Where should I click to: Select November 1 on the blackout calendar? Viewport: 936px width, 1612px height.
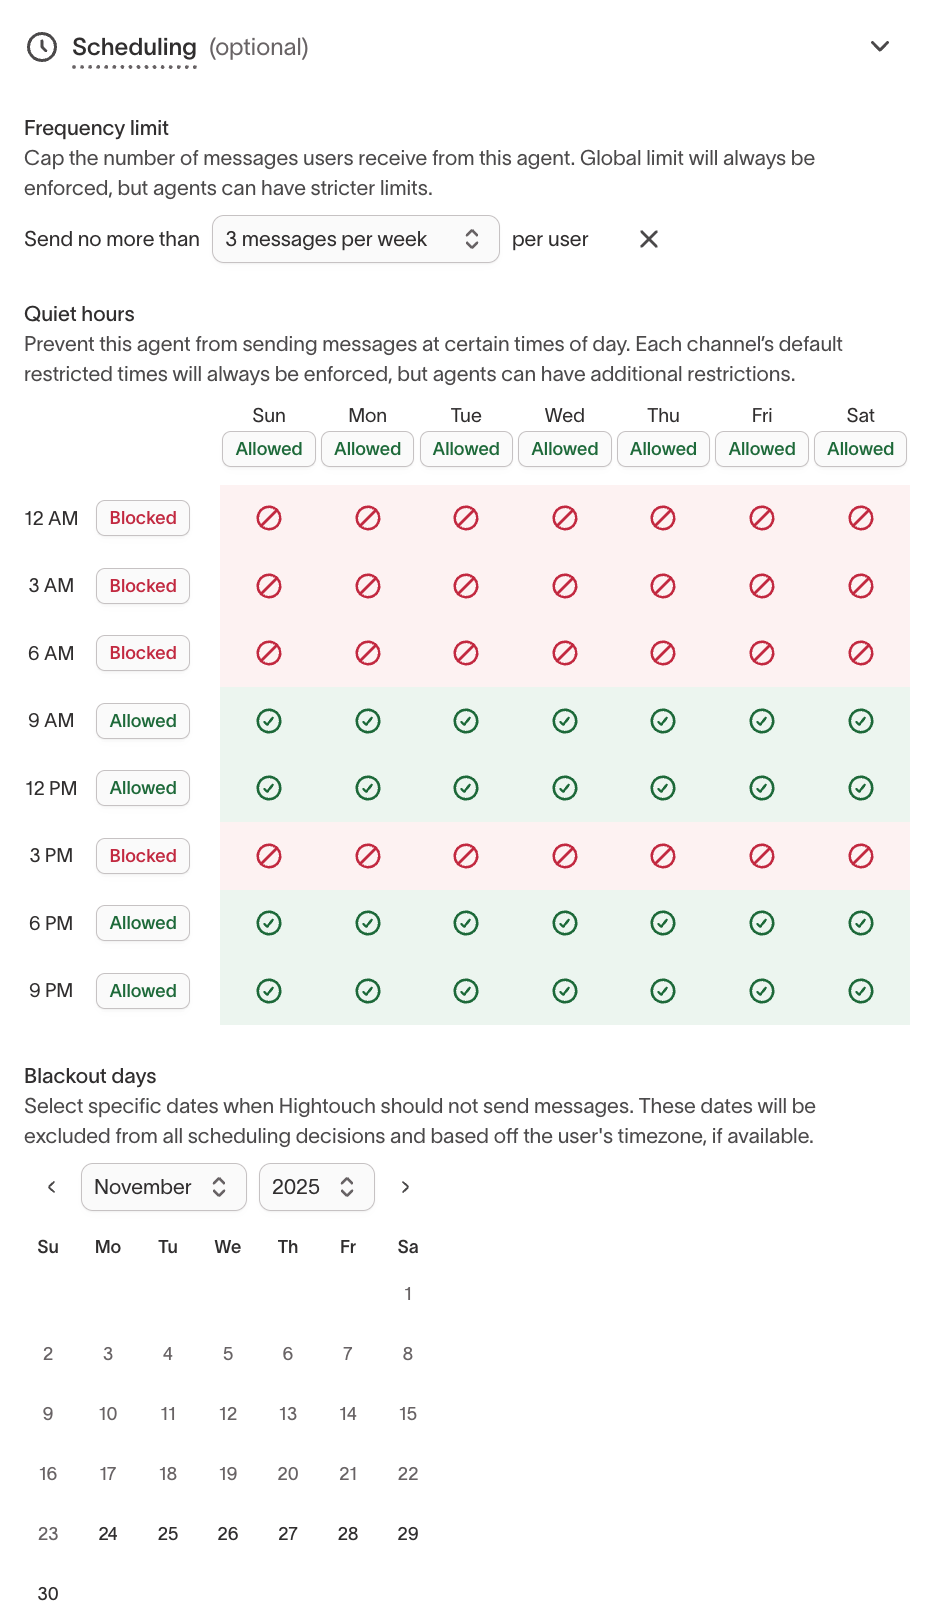(x=407, y=1293)
